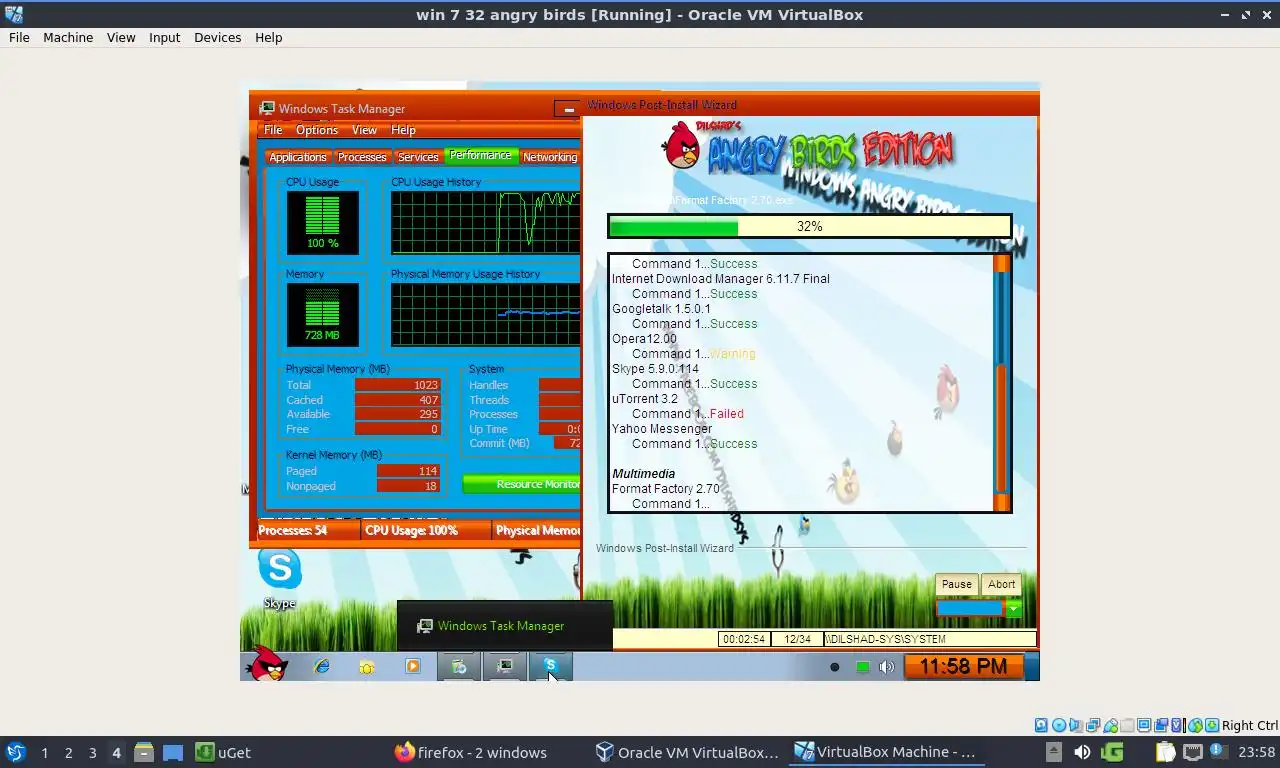
Task: Switch to Applications tab in Task Manager
Action: [x=298, y=157]
